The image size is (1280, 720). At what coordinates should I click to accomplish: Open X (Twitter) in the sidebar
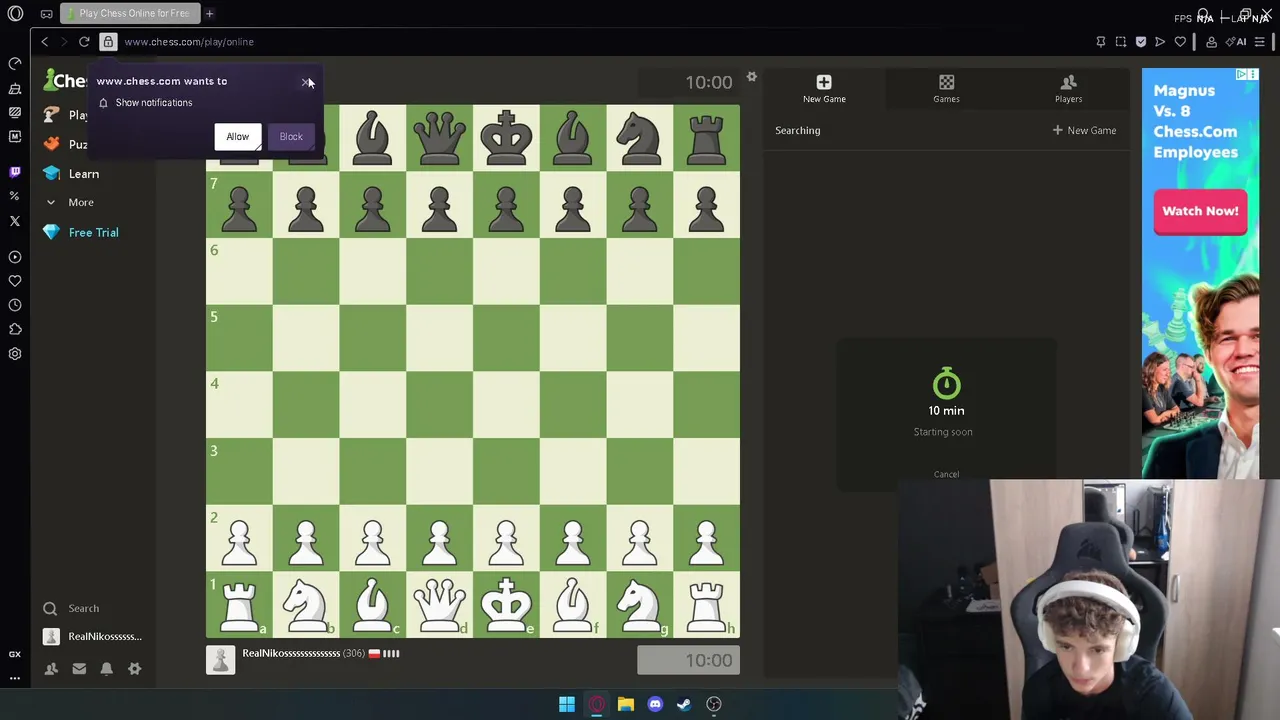coord(15,221)
